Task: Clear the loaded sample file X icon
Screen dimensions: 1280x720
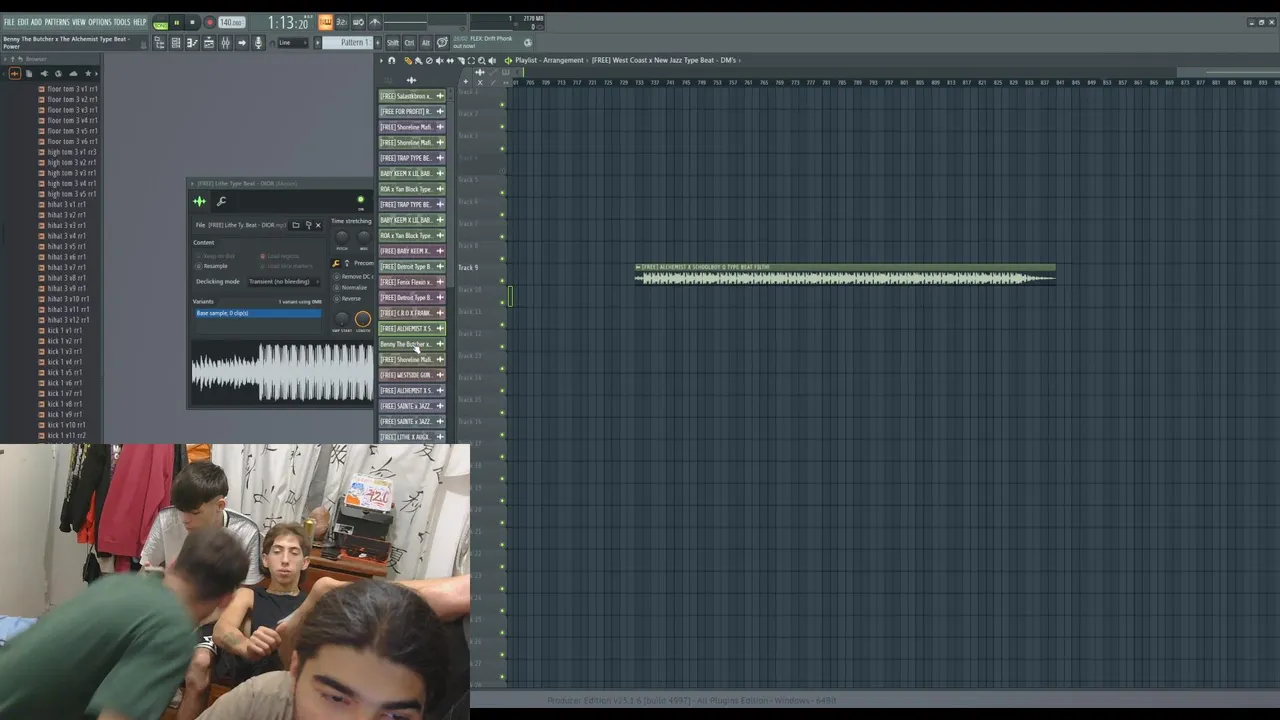Action: tap(318, 225)
